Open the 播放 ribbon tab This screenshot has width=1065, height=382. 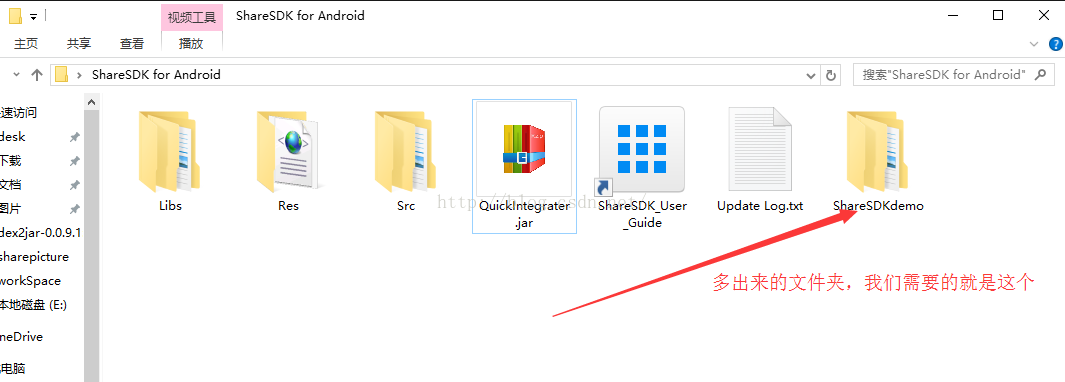pyautogui.click(x=191, y=44)
